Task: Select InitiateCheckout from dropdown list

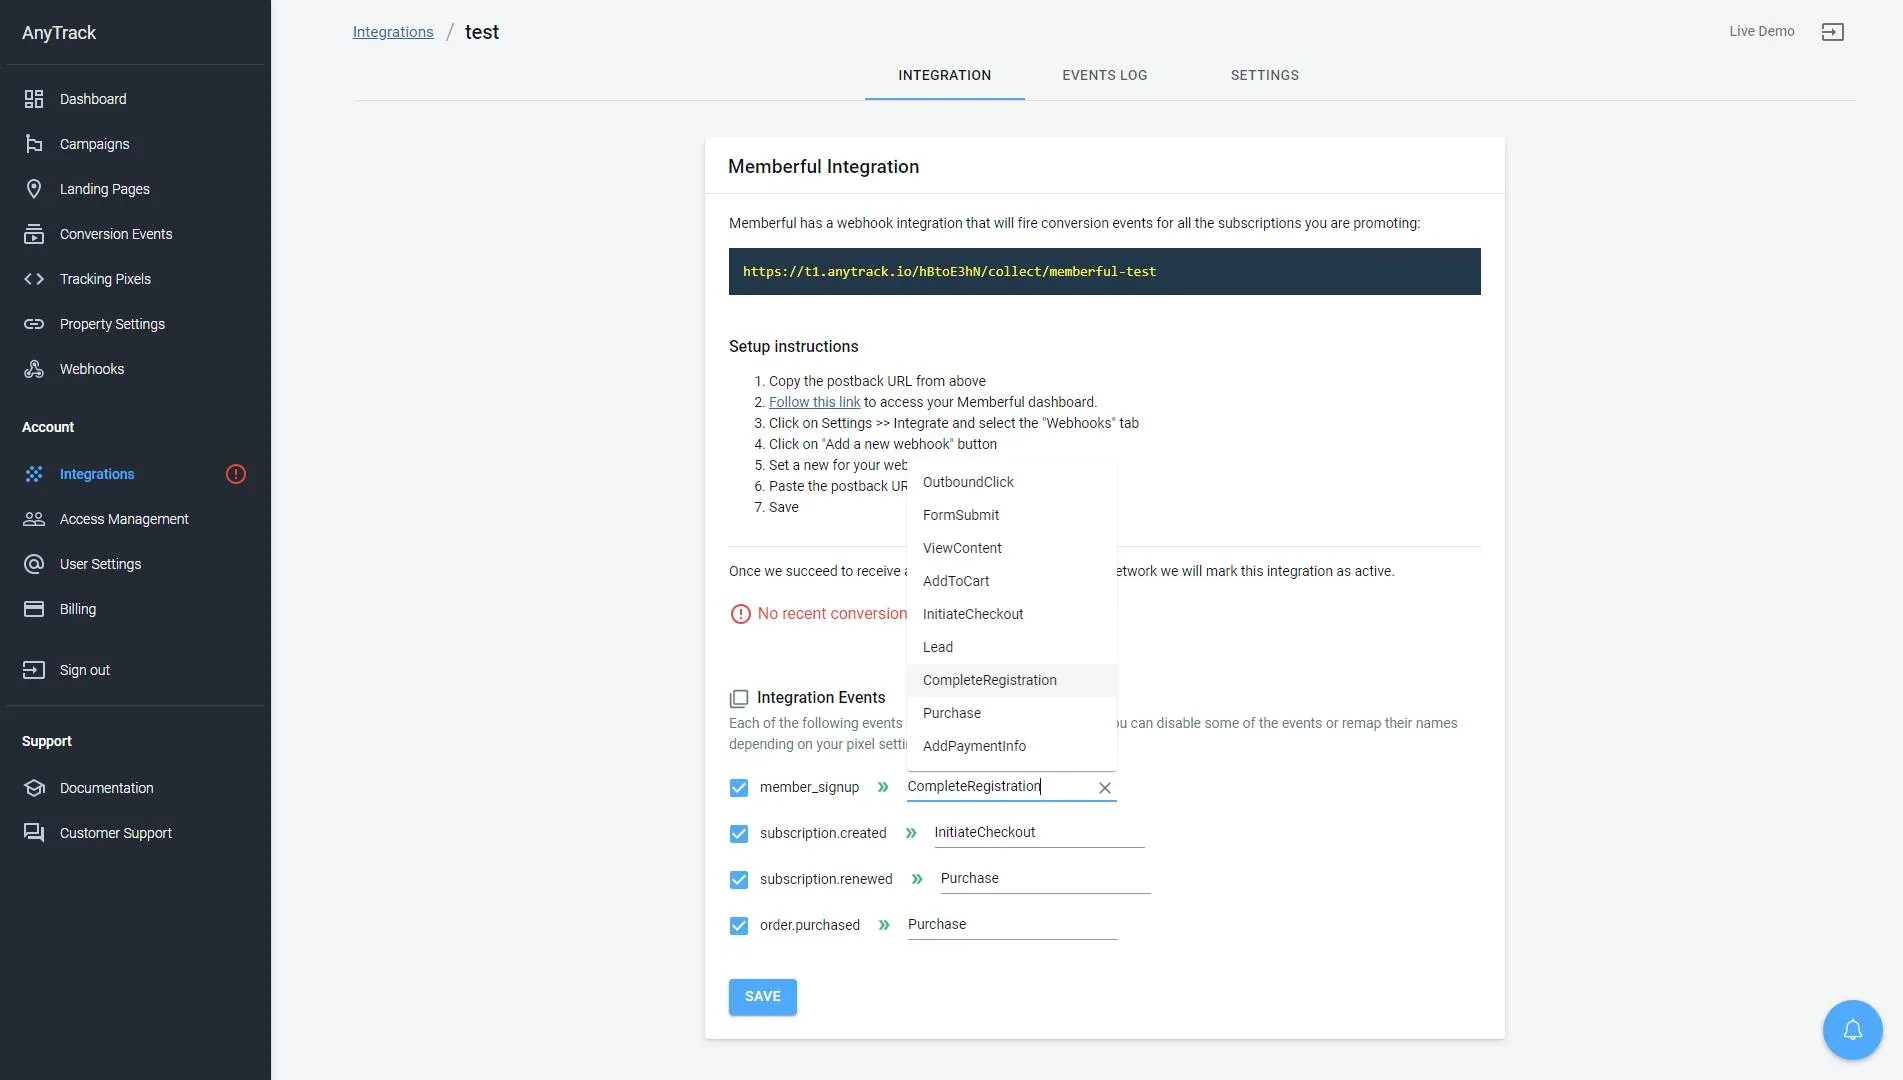Action: (1012, 614)
